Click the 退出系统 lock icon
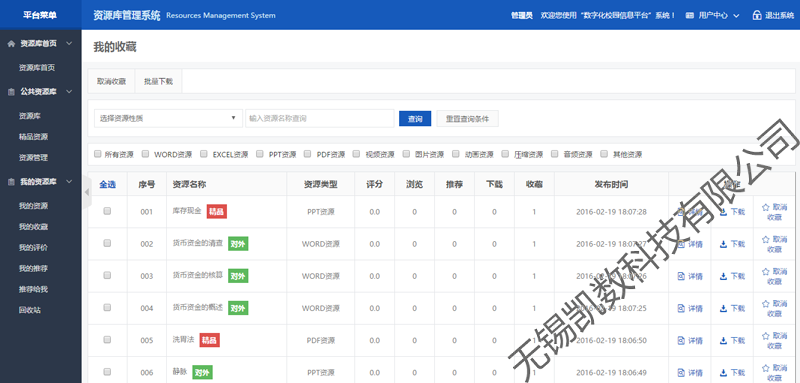The image size is (800, 383). click(757, 15)
